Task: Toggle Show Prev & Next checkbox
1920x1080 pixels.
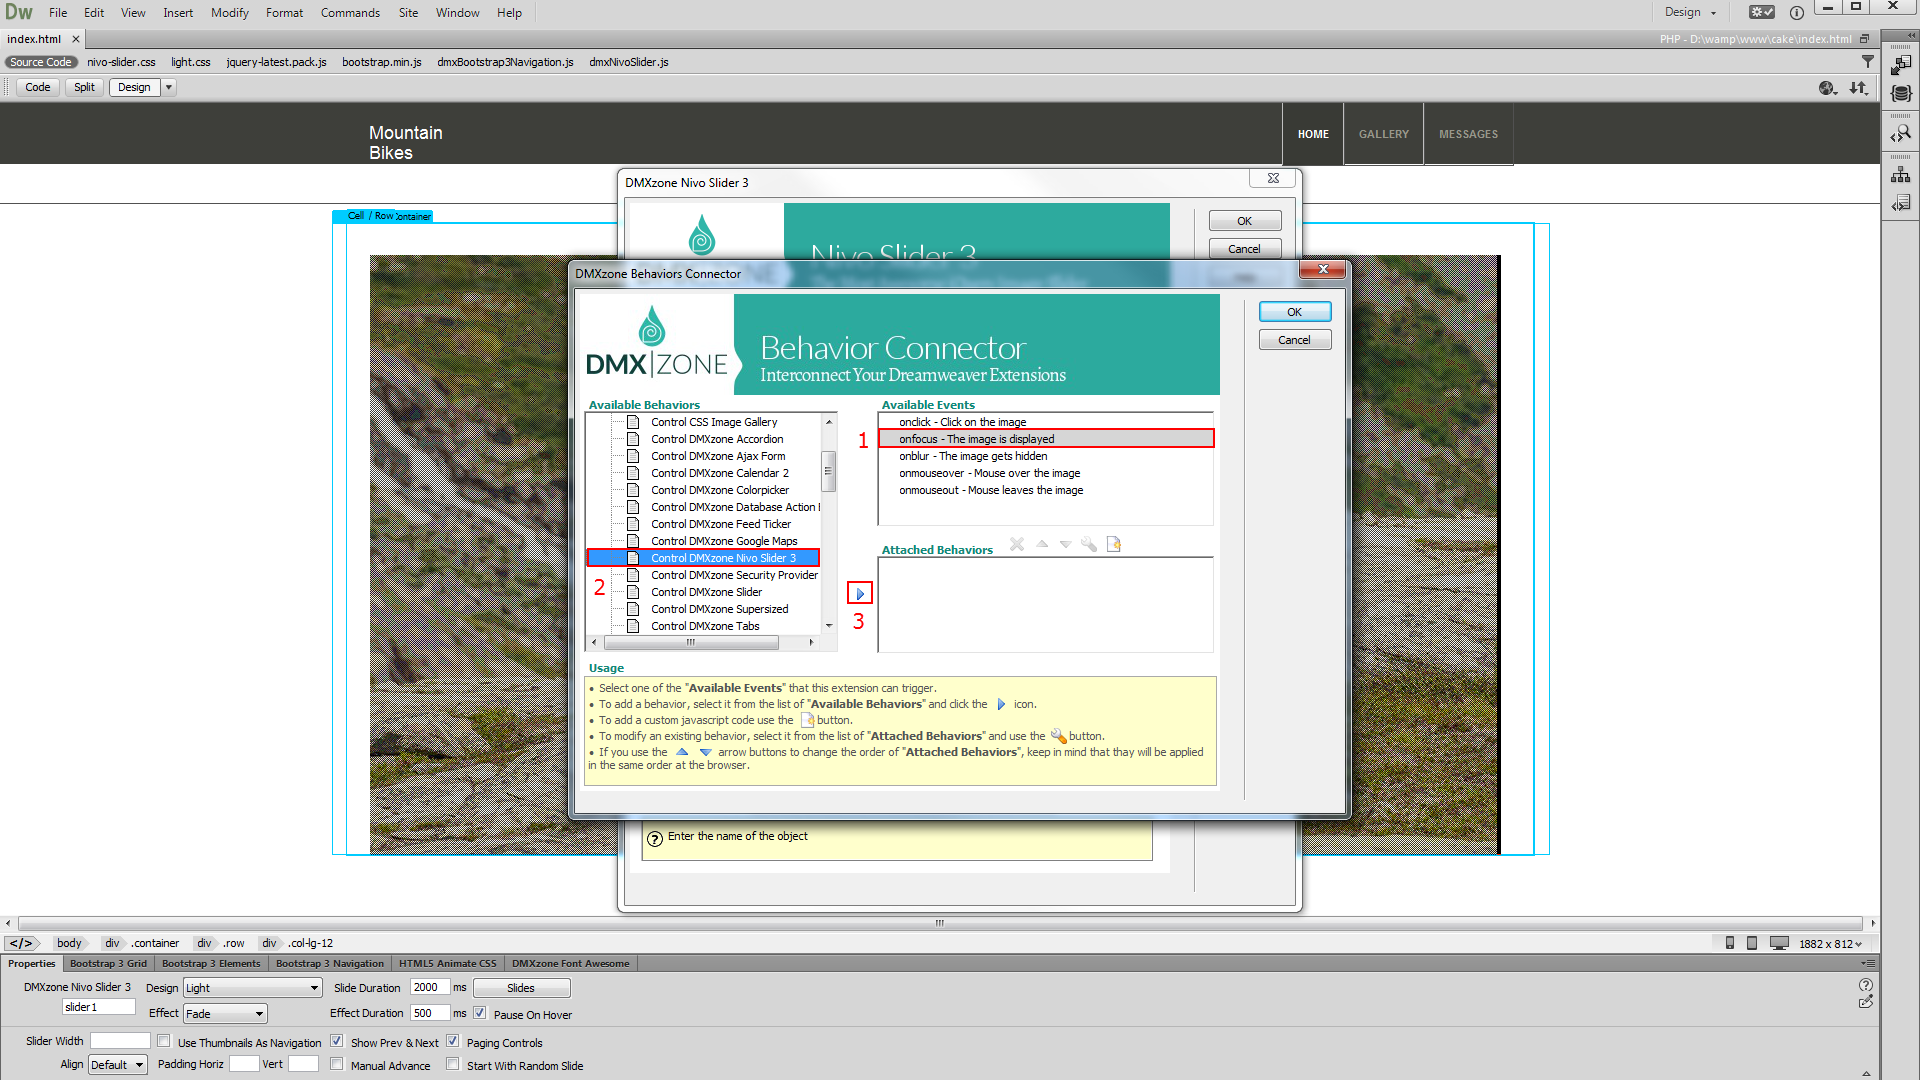Action: click(x=337, y=1041)
